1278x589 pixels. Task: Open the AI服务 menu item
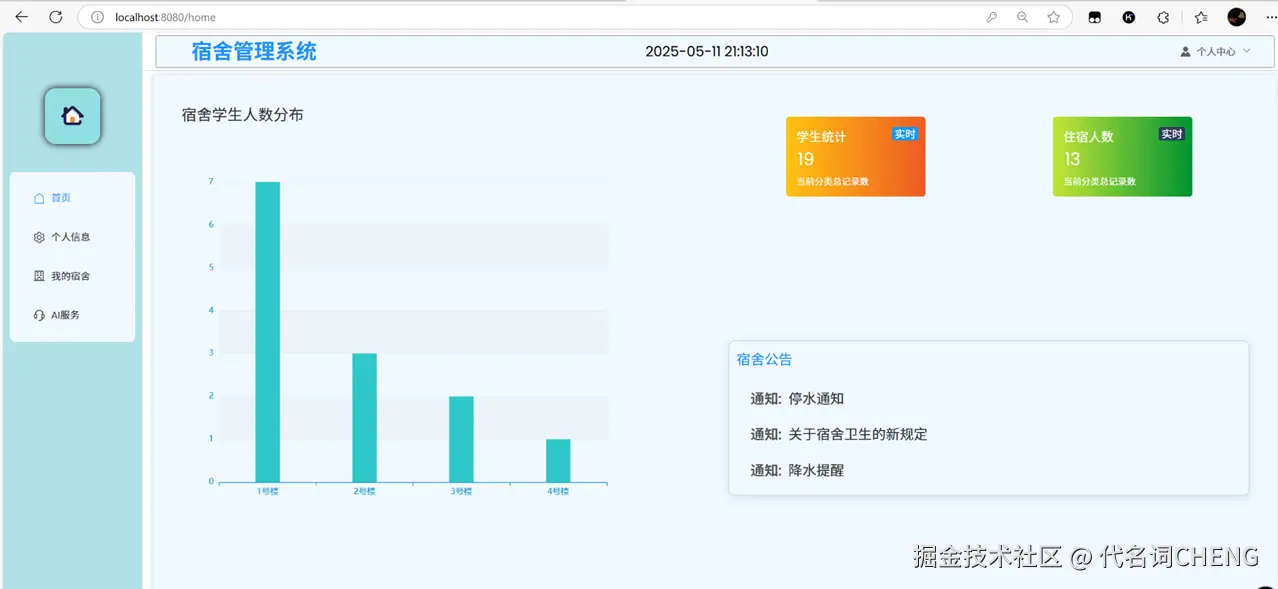72,315
